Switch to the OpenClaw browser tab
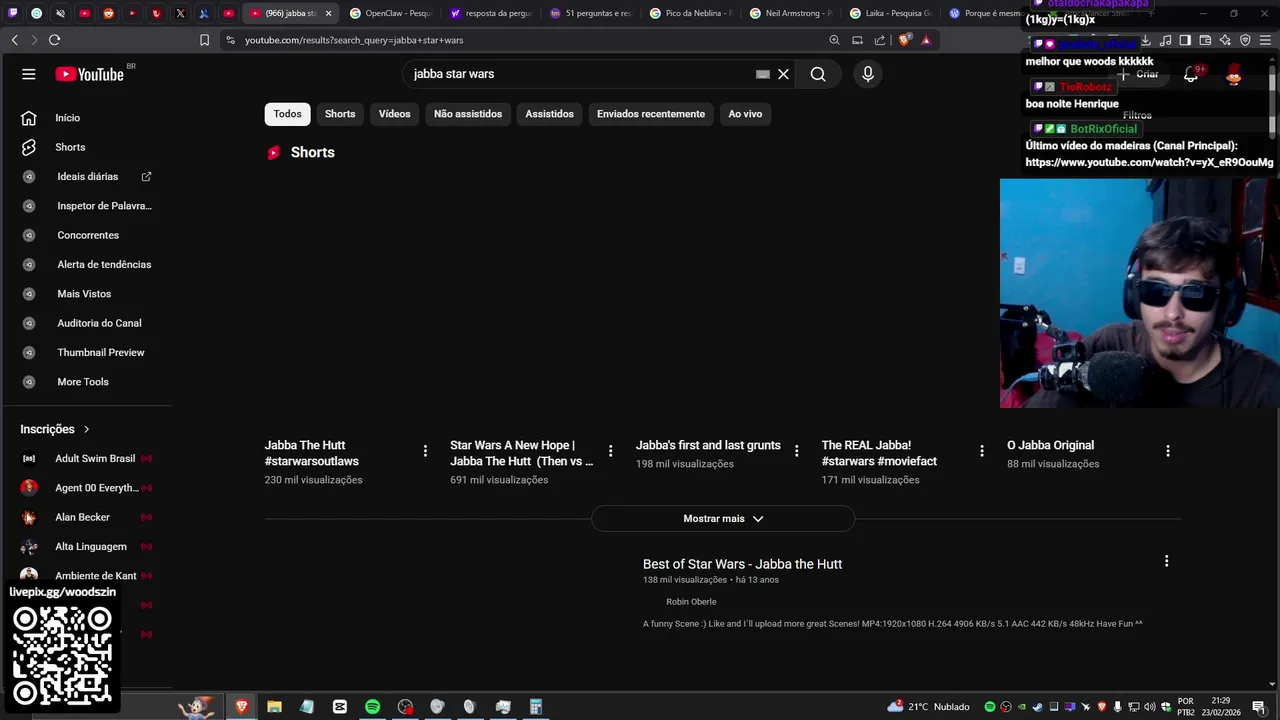Screen dimensions: 1280x720 [391, 13]
